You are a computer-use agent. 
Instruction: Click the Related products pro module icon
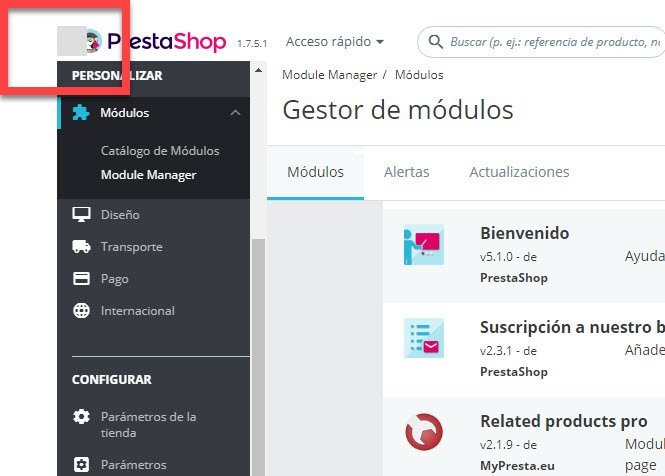(424, 432)
